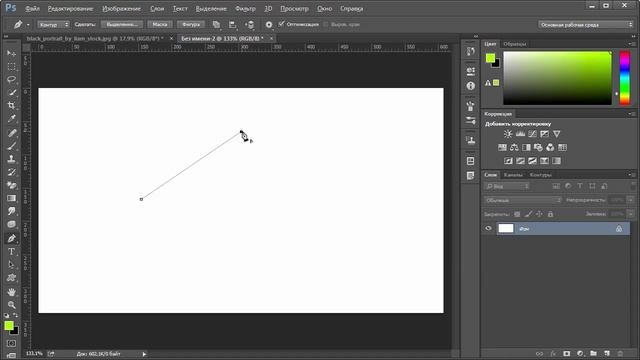Toggle lock position of layer
The image size is (640, 360).
coord(539,214)
